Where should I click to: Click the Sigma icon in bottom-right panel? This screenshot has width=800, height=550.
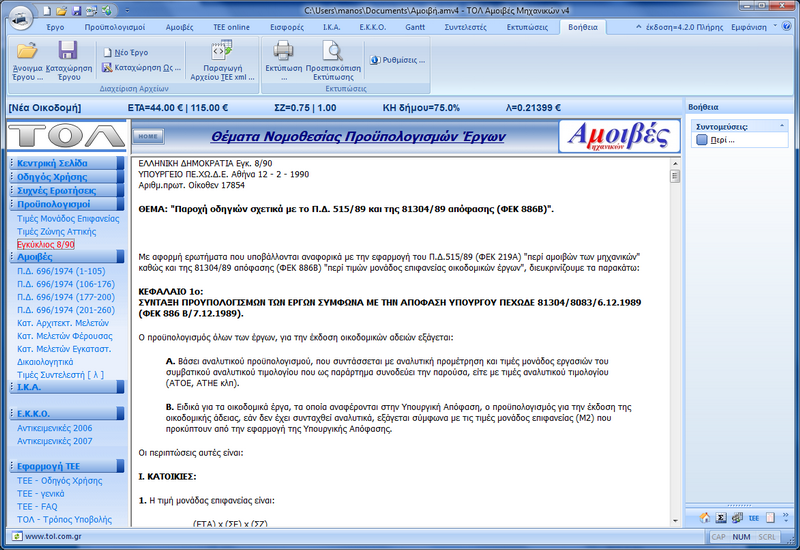click(720, 518)
